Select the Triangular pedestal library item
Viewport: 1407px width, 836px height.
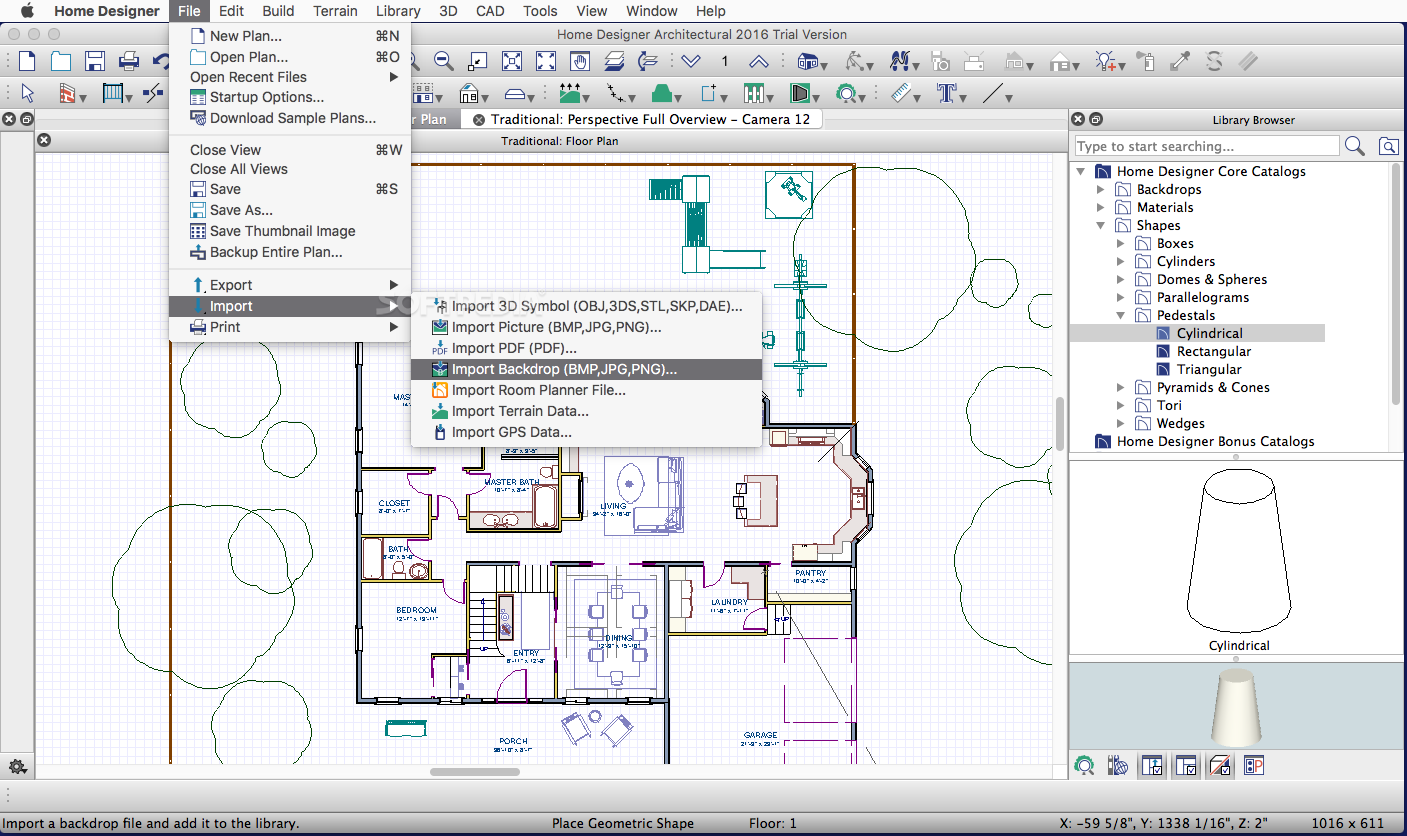click(1209, 369)
